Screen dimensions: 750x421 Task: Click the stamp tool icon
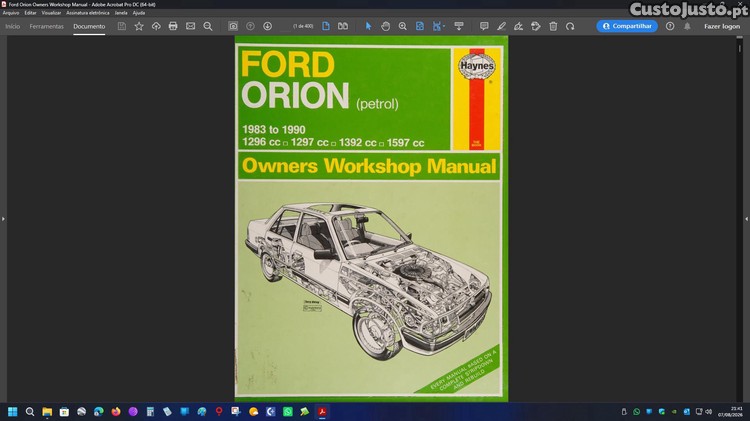536,26
